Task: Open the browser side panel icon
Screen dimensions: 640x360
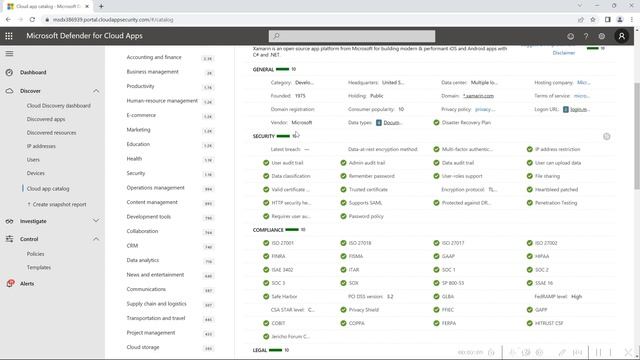Action: pos(607,20)
